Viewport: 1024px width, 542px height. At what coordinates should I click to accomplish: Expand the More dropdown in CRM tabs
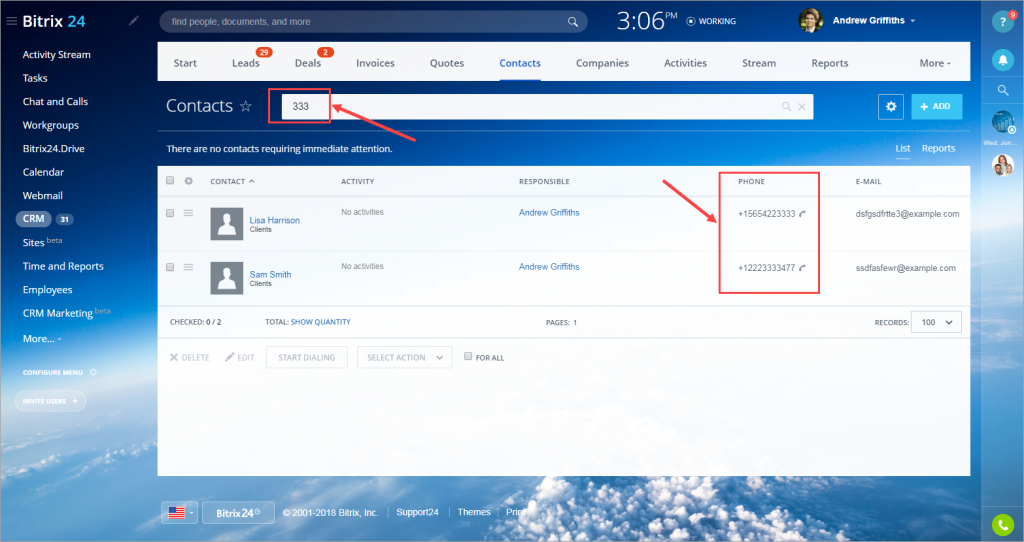coord(935,63)
